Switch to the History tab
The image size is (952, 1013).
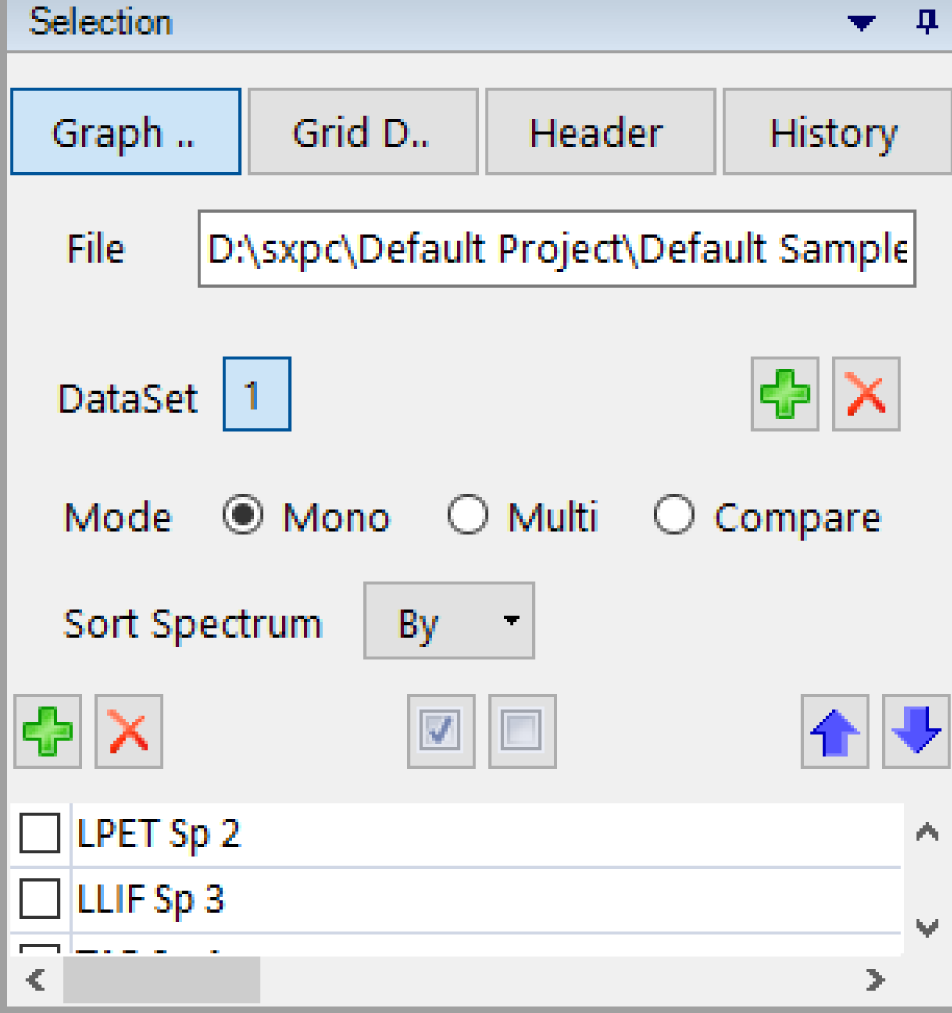(x=833, y=132)
